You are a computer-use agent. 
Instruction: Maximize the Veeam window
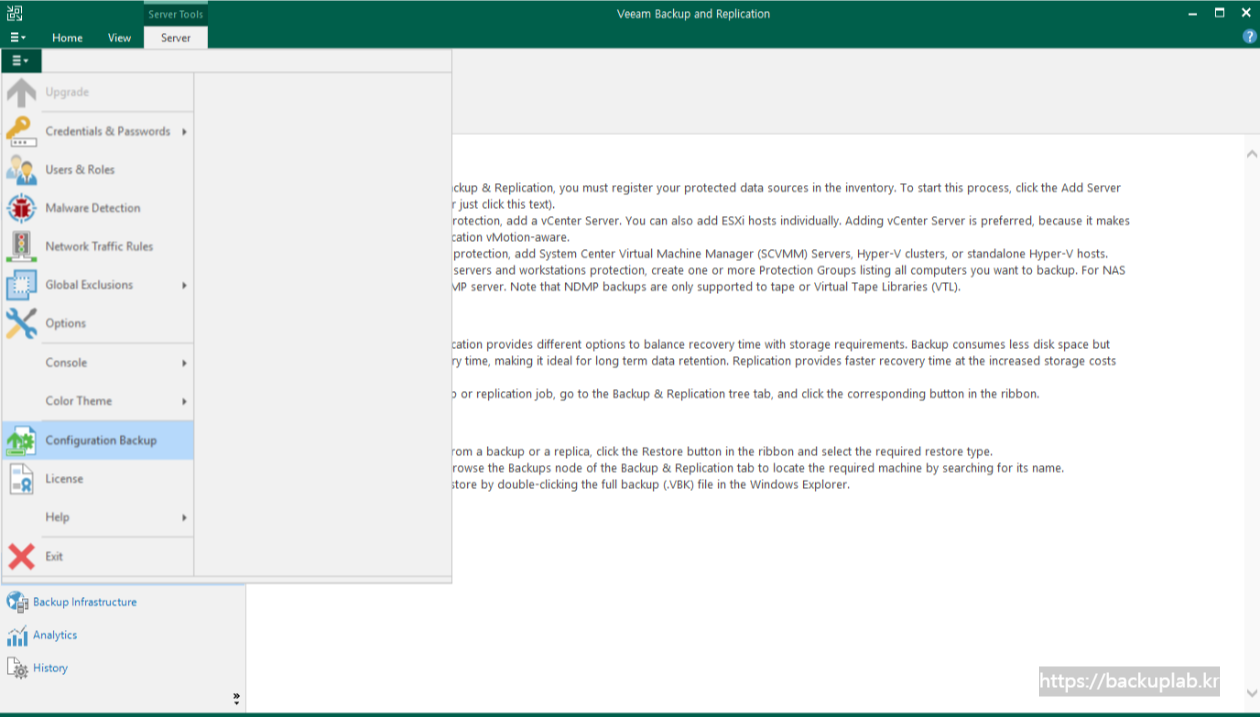point(1220,13)
